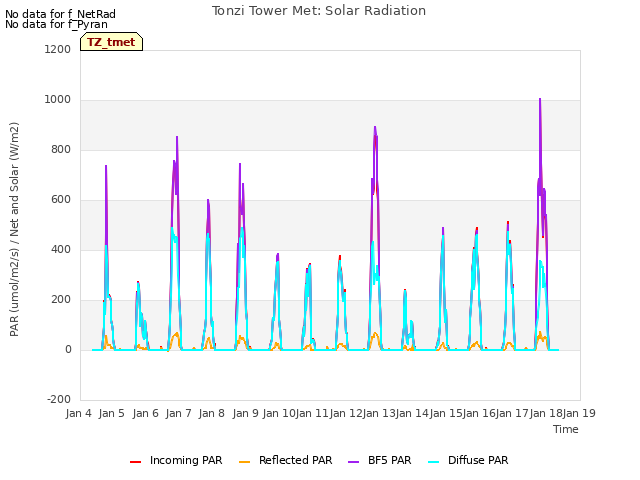The width and height of the screenshot is (640, 480).
Task: Click the -200 y-axis tick label
Action: tap(59, 399)
